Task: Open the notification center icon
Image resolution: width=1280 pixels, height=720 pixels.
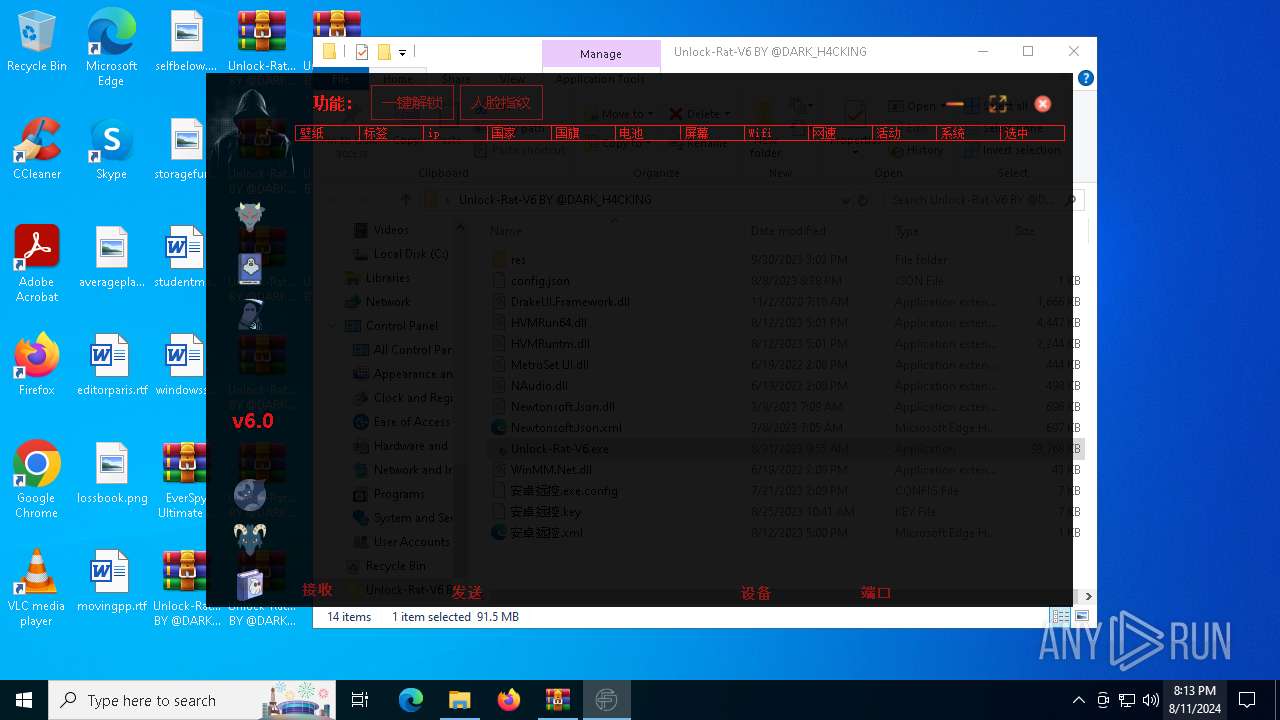Action: coord(1247,700)
